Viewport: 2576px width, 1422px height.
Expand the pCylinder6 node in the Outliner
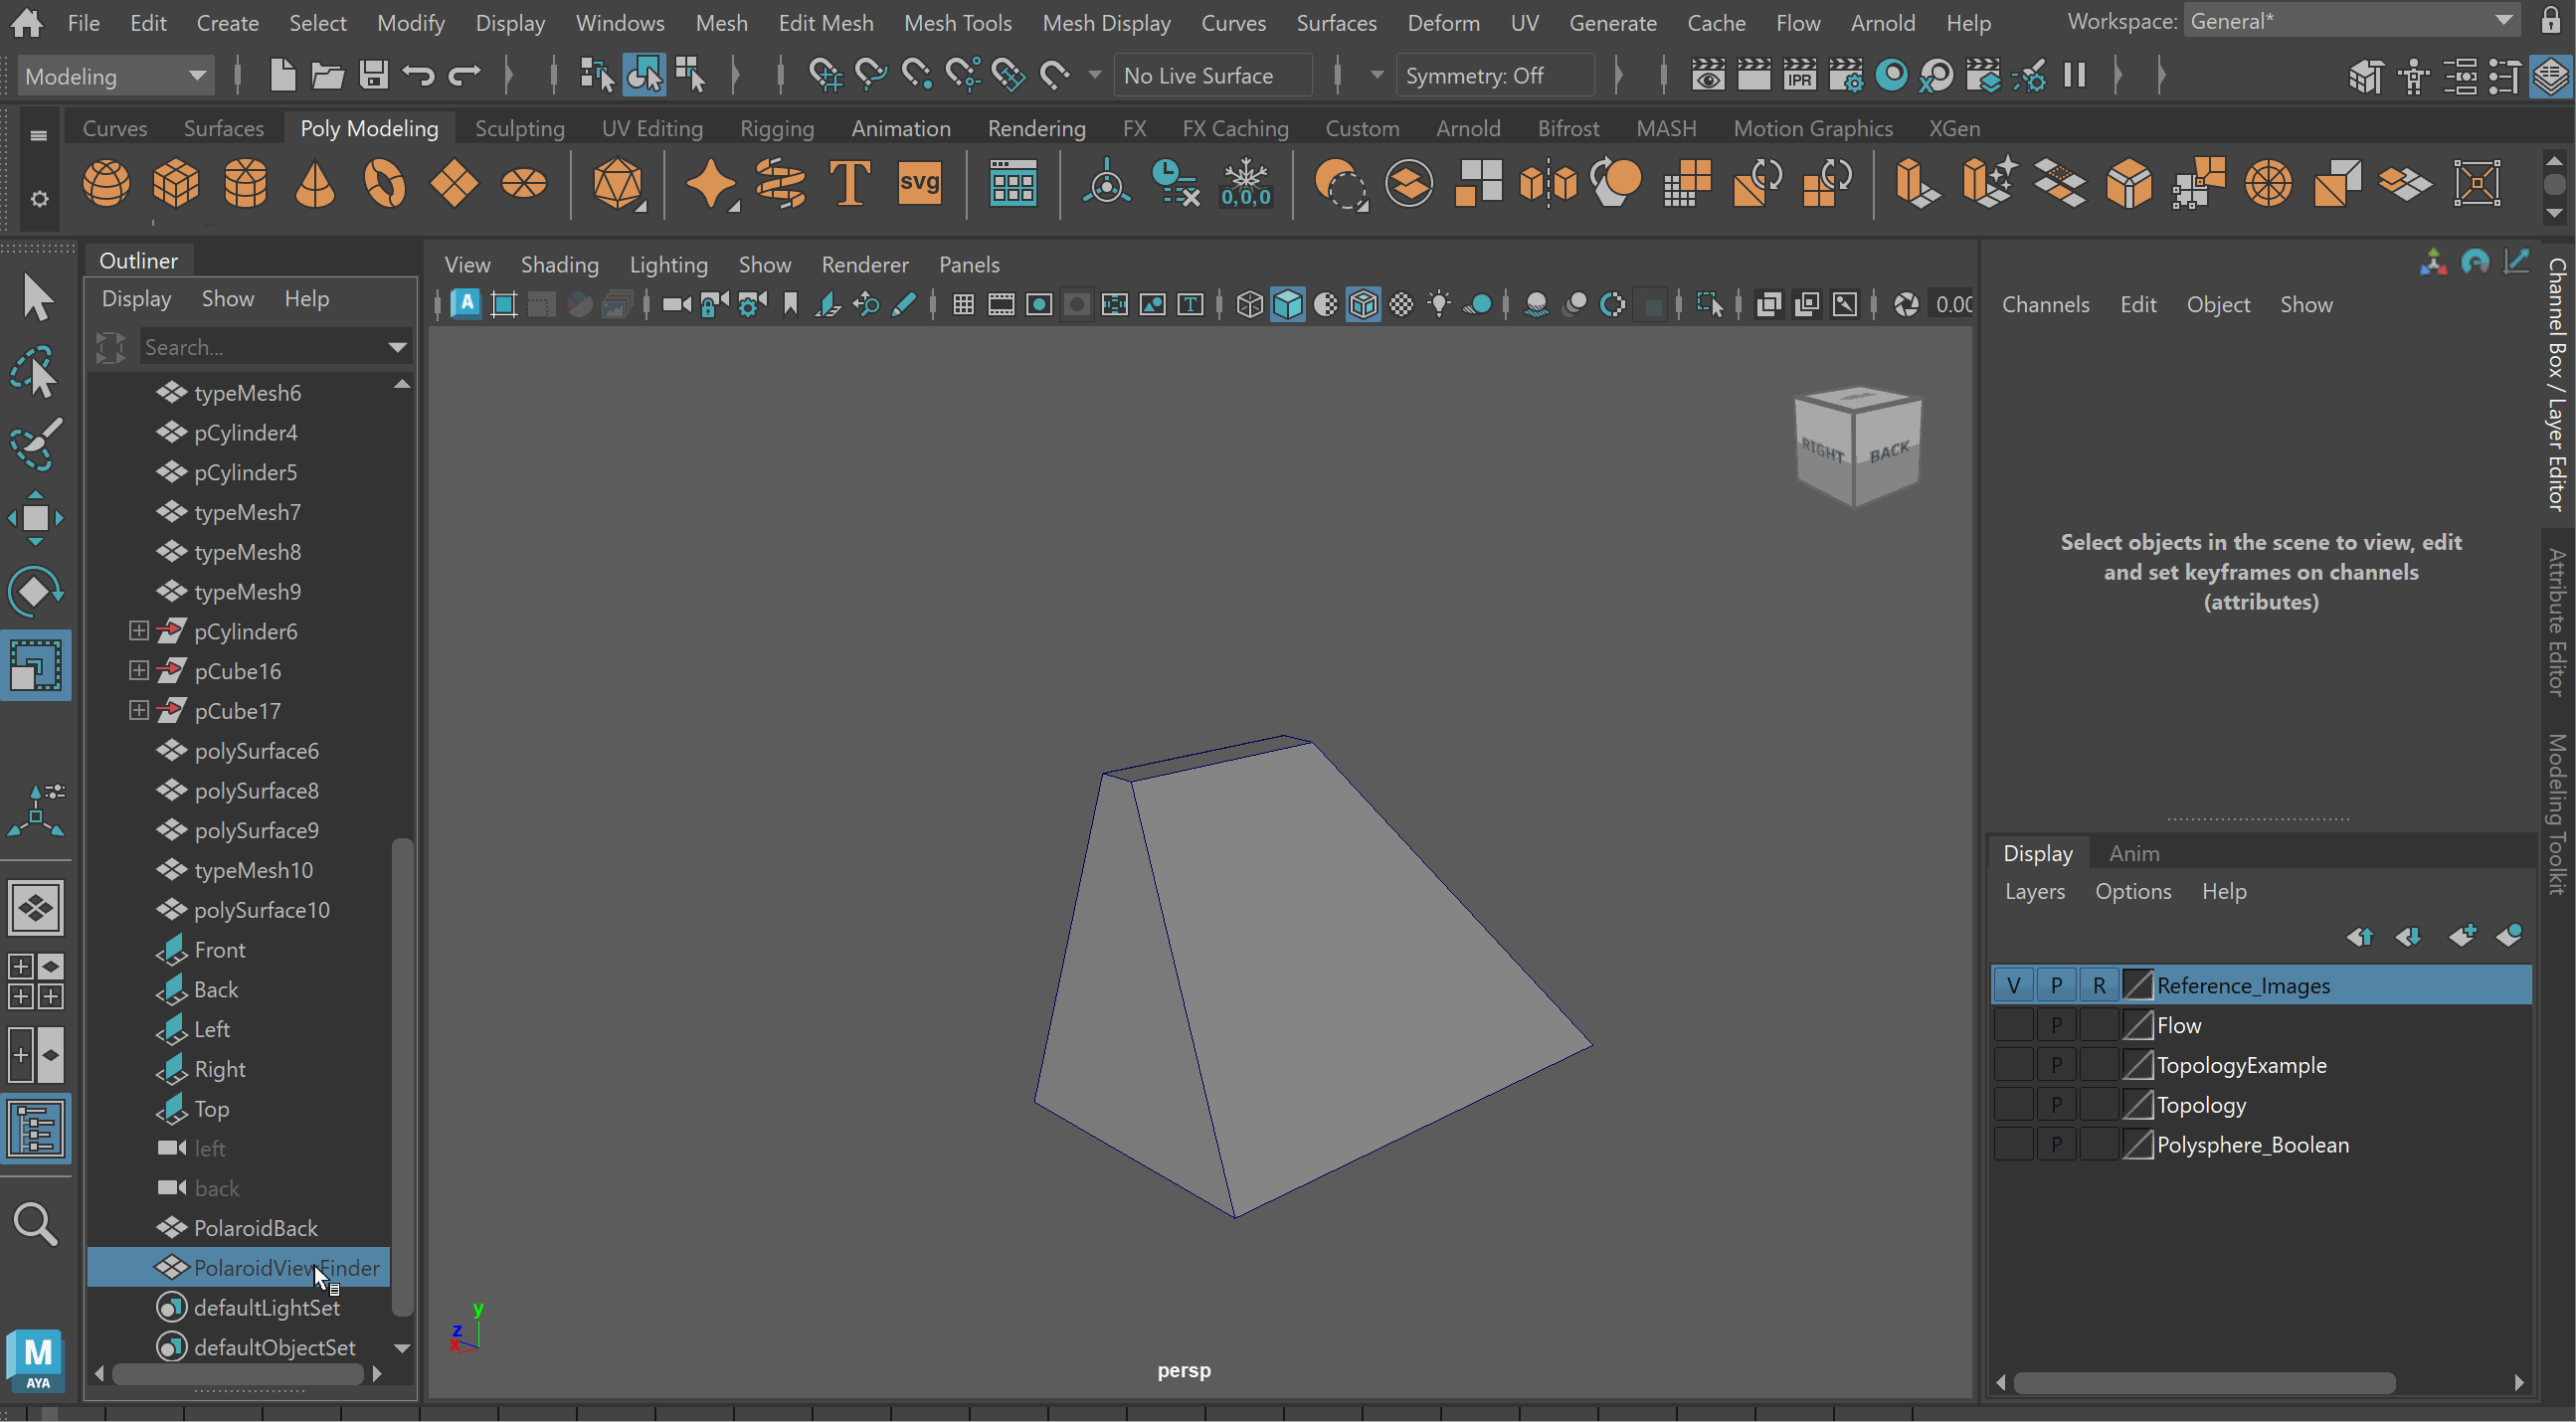pyautogui.click(x=139, y=631)
